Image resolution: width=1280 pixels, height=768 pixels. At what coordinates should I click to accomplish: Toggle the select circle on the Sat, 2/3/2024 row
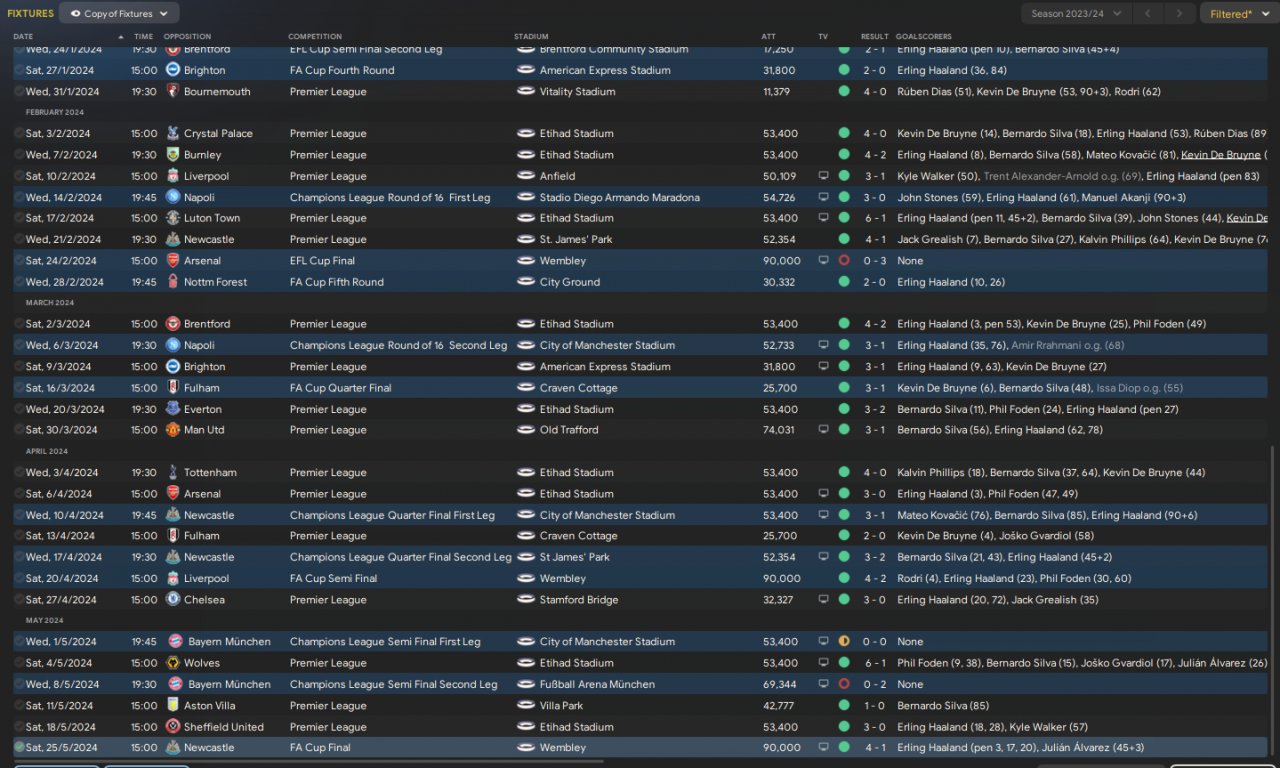(19, 324)
